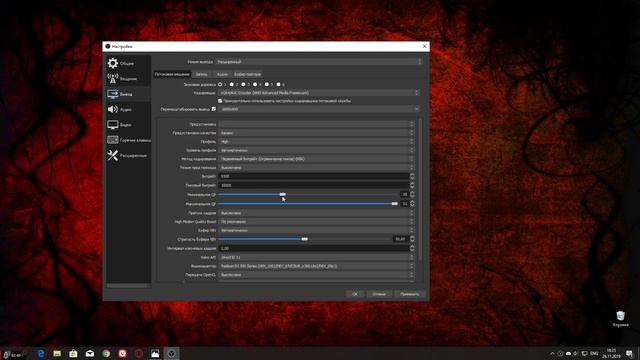The width and height of the screenshot is (640, 360).
Task: Switch the ENG input language indicator
Action: (x=594, y=353)
